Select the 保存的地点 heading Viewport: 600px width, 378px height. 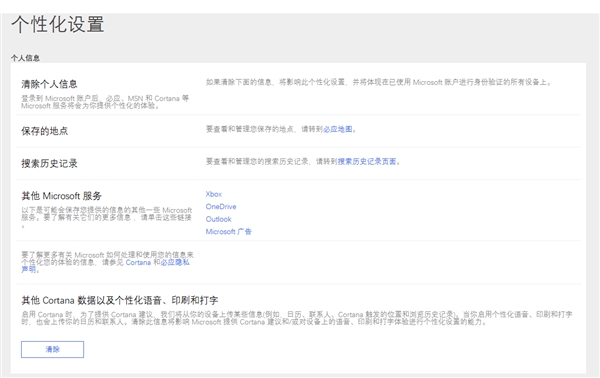(44, 131)
